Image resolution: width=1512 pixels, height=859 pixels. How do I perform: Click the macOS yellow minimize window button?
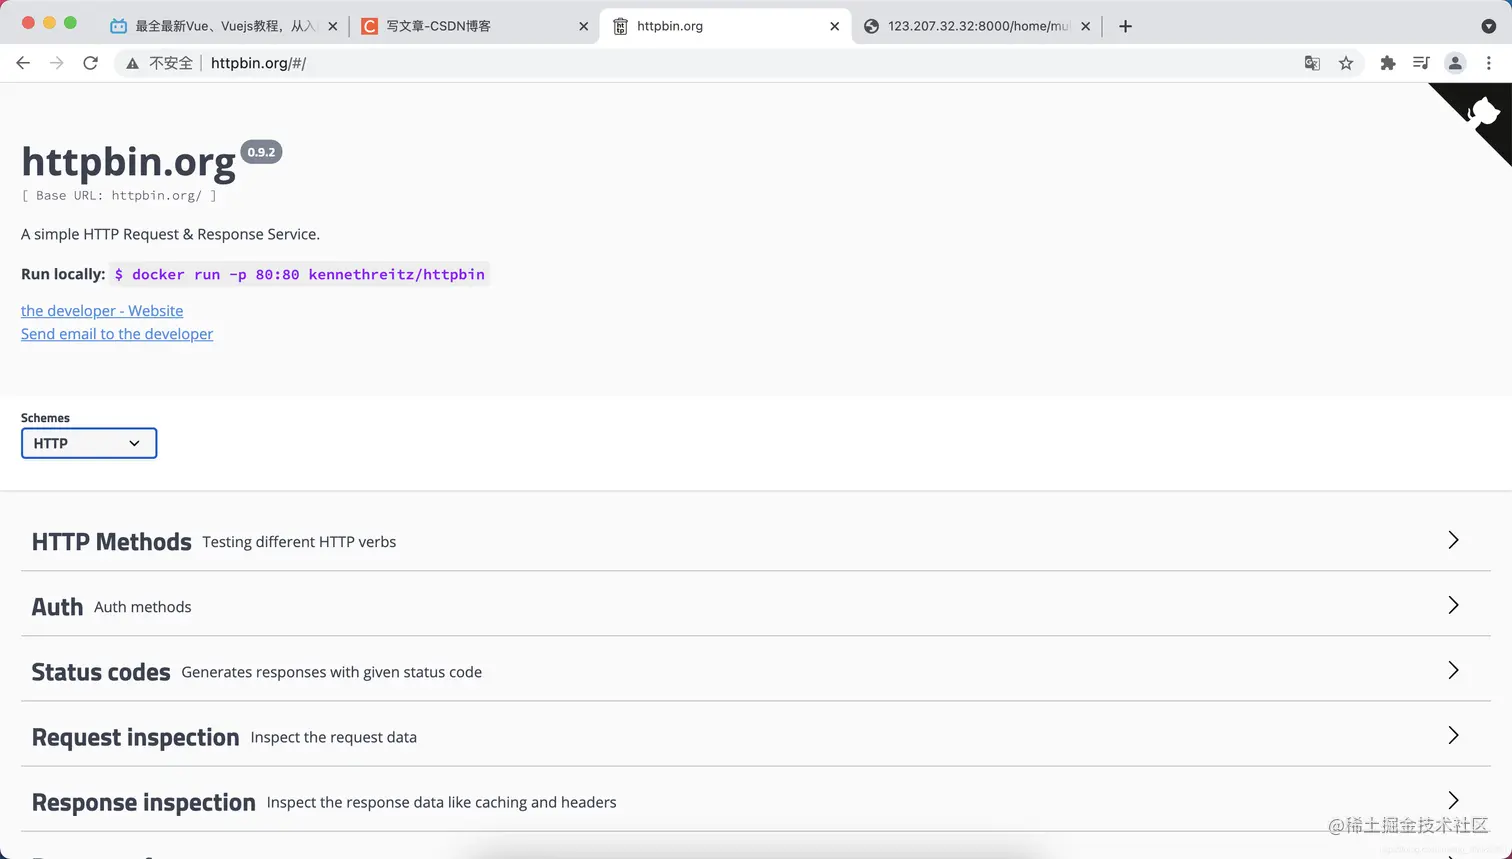click(49, 22)
